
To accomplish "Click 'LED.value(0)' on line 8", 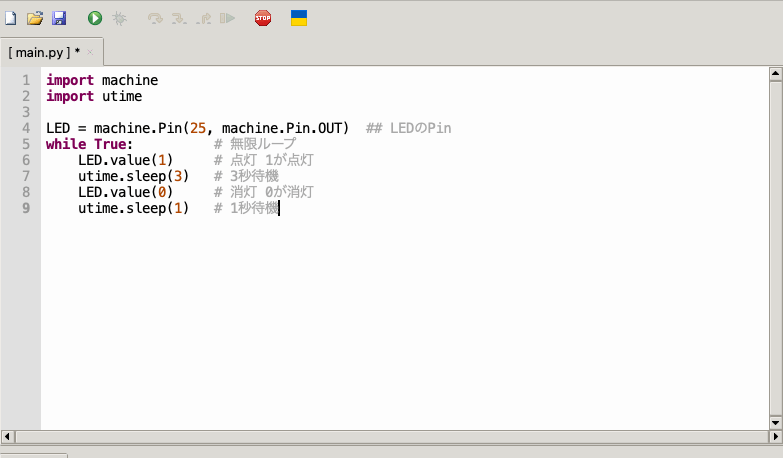I will pos(125,192).
